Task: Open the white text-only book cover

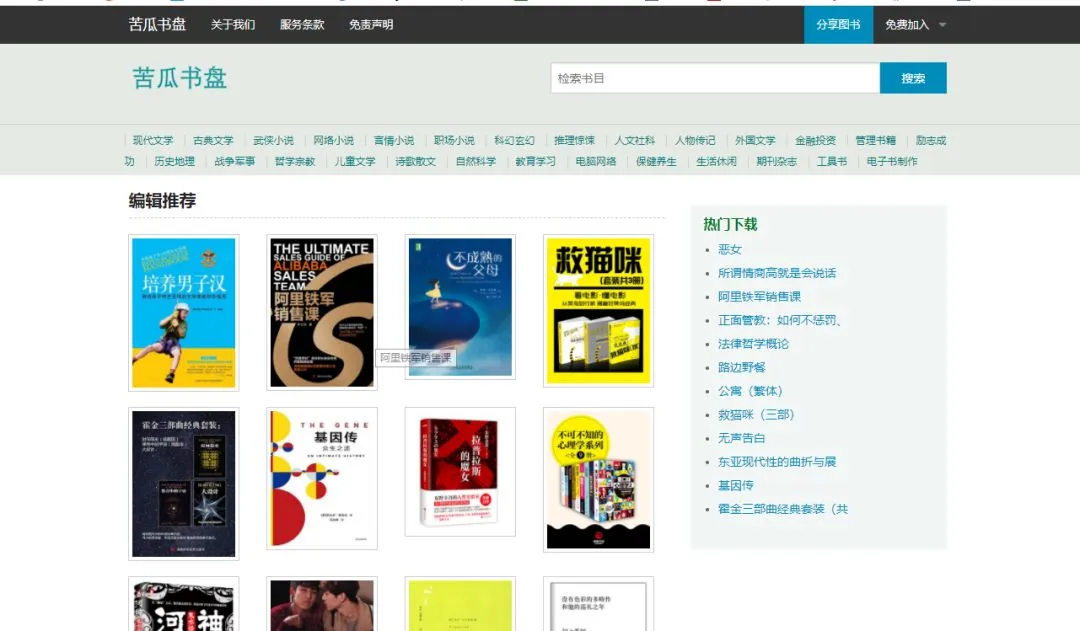Action: pos(599,604)
